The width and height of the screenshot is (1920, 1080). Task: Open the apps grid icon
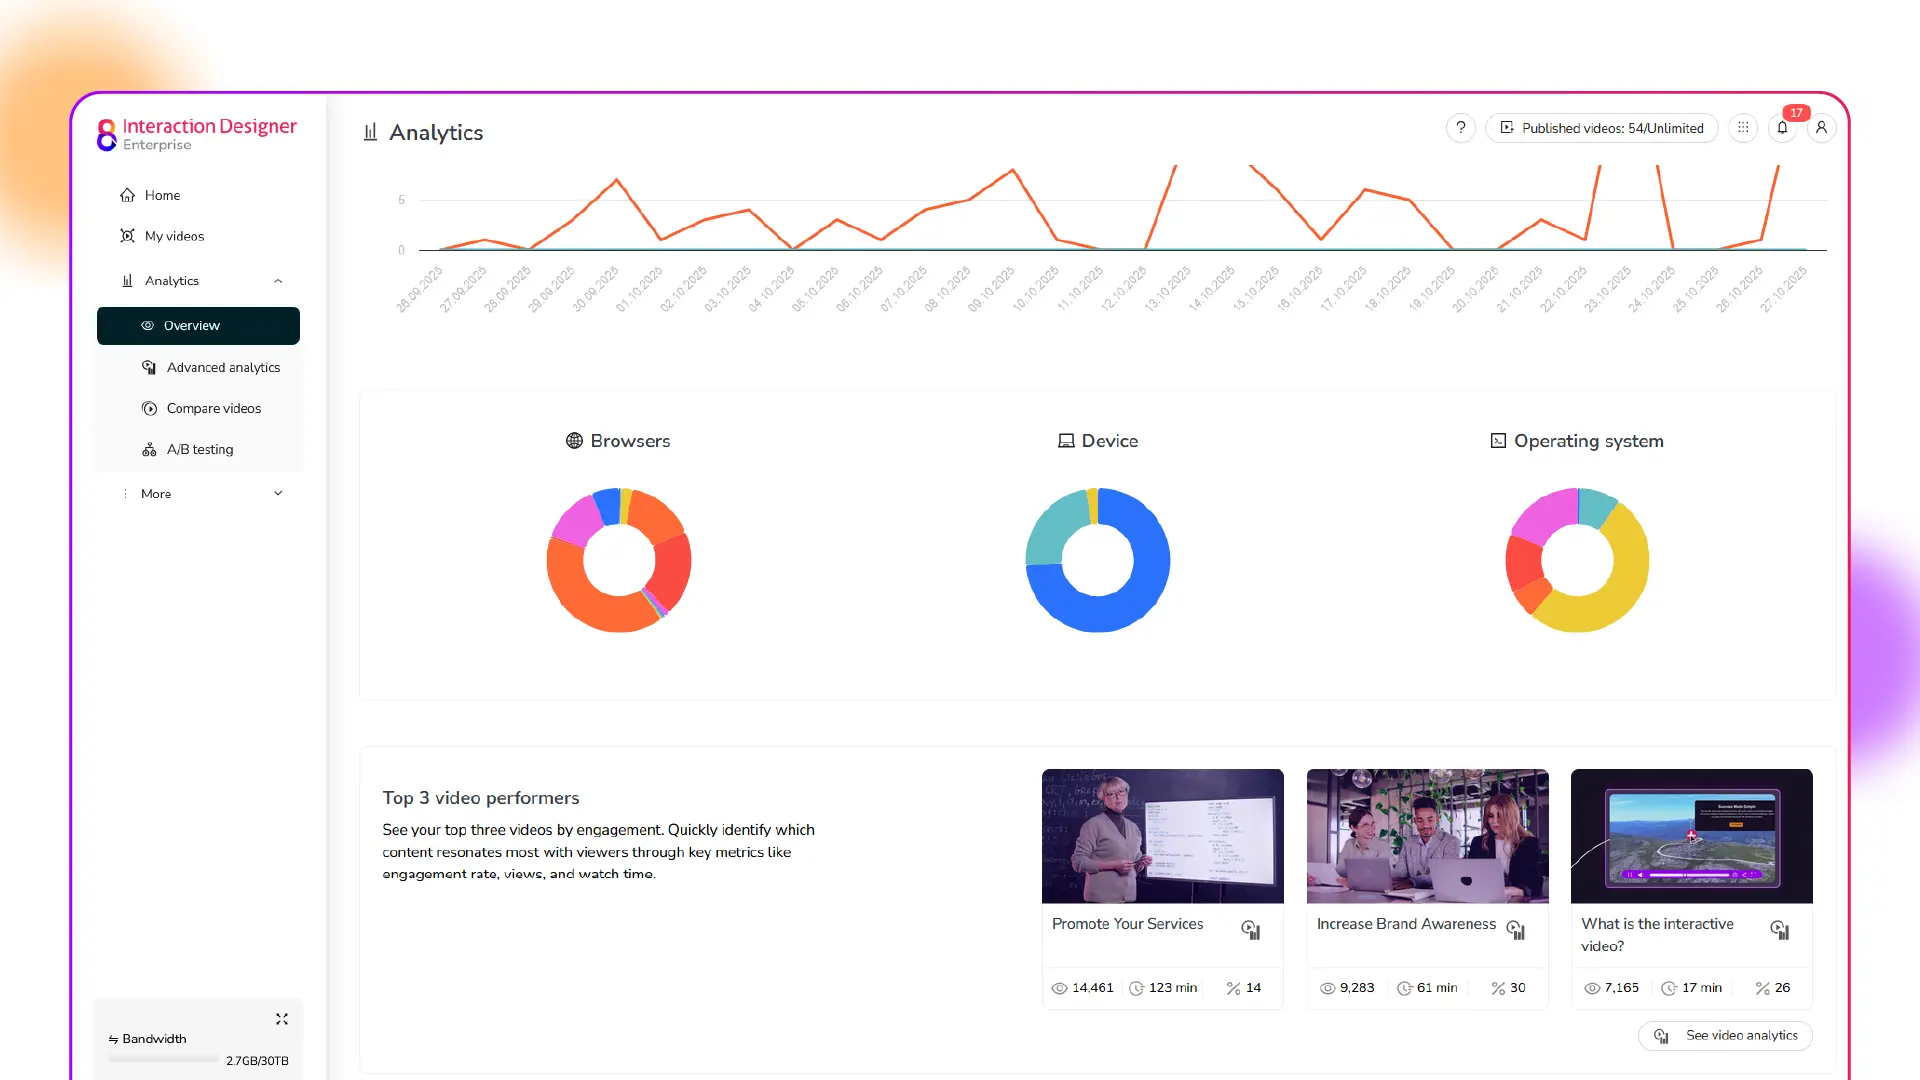point(1743,128)
